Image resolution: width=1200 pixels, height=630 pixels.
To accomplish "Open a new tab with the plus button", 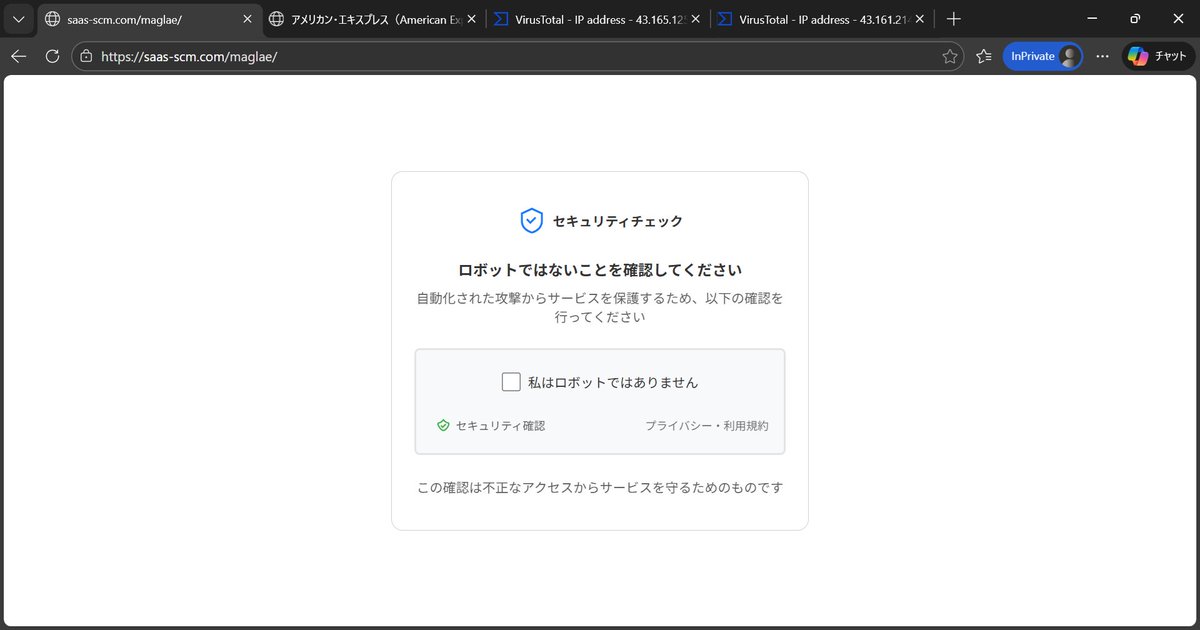I will coord(954,18).
